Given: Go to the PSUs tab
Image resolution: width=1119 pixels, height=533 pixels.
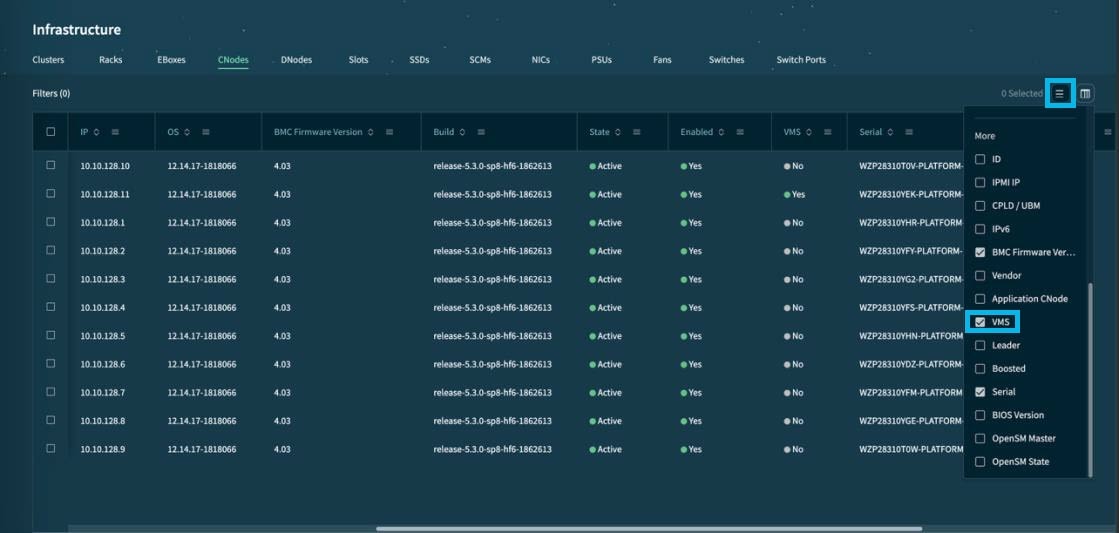Looking at the screenshot, I should click(602, 60).
